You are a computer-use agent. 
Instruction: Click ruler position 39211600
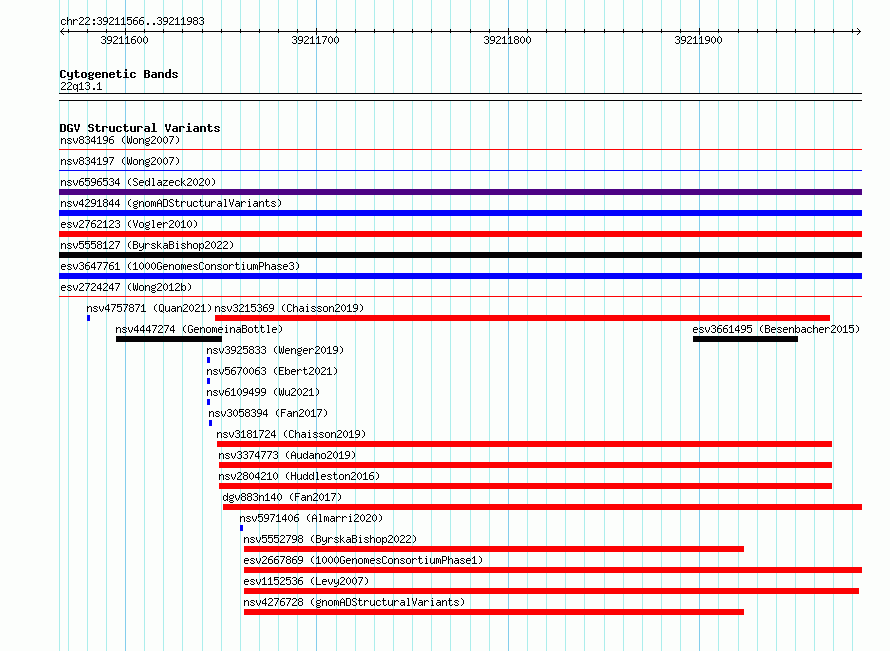coord(124,40)
